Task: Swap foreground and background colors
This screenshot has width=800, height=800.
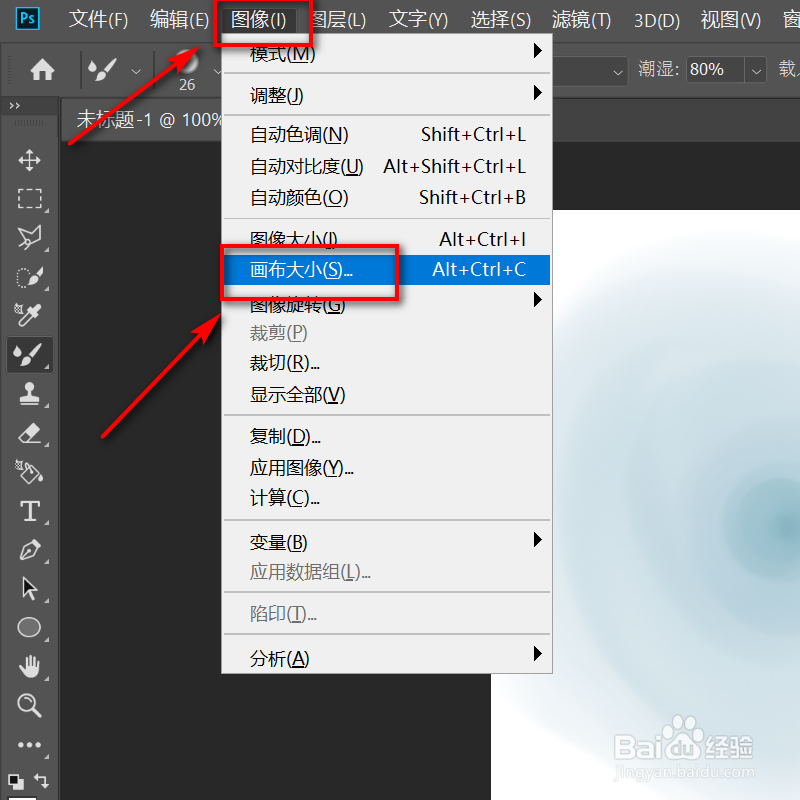Action: (41, 781)
